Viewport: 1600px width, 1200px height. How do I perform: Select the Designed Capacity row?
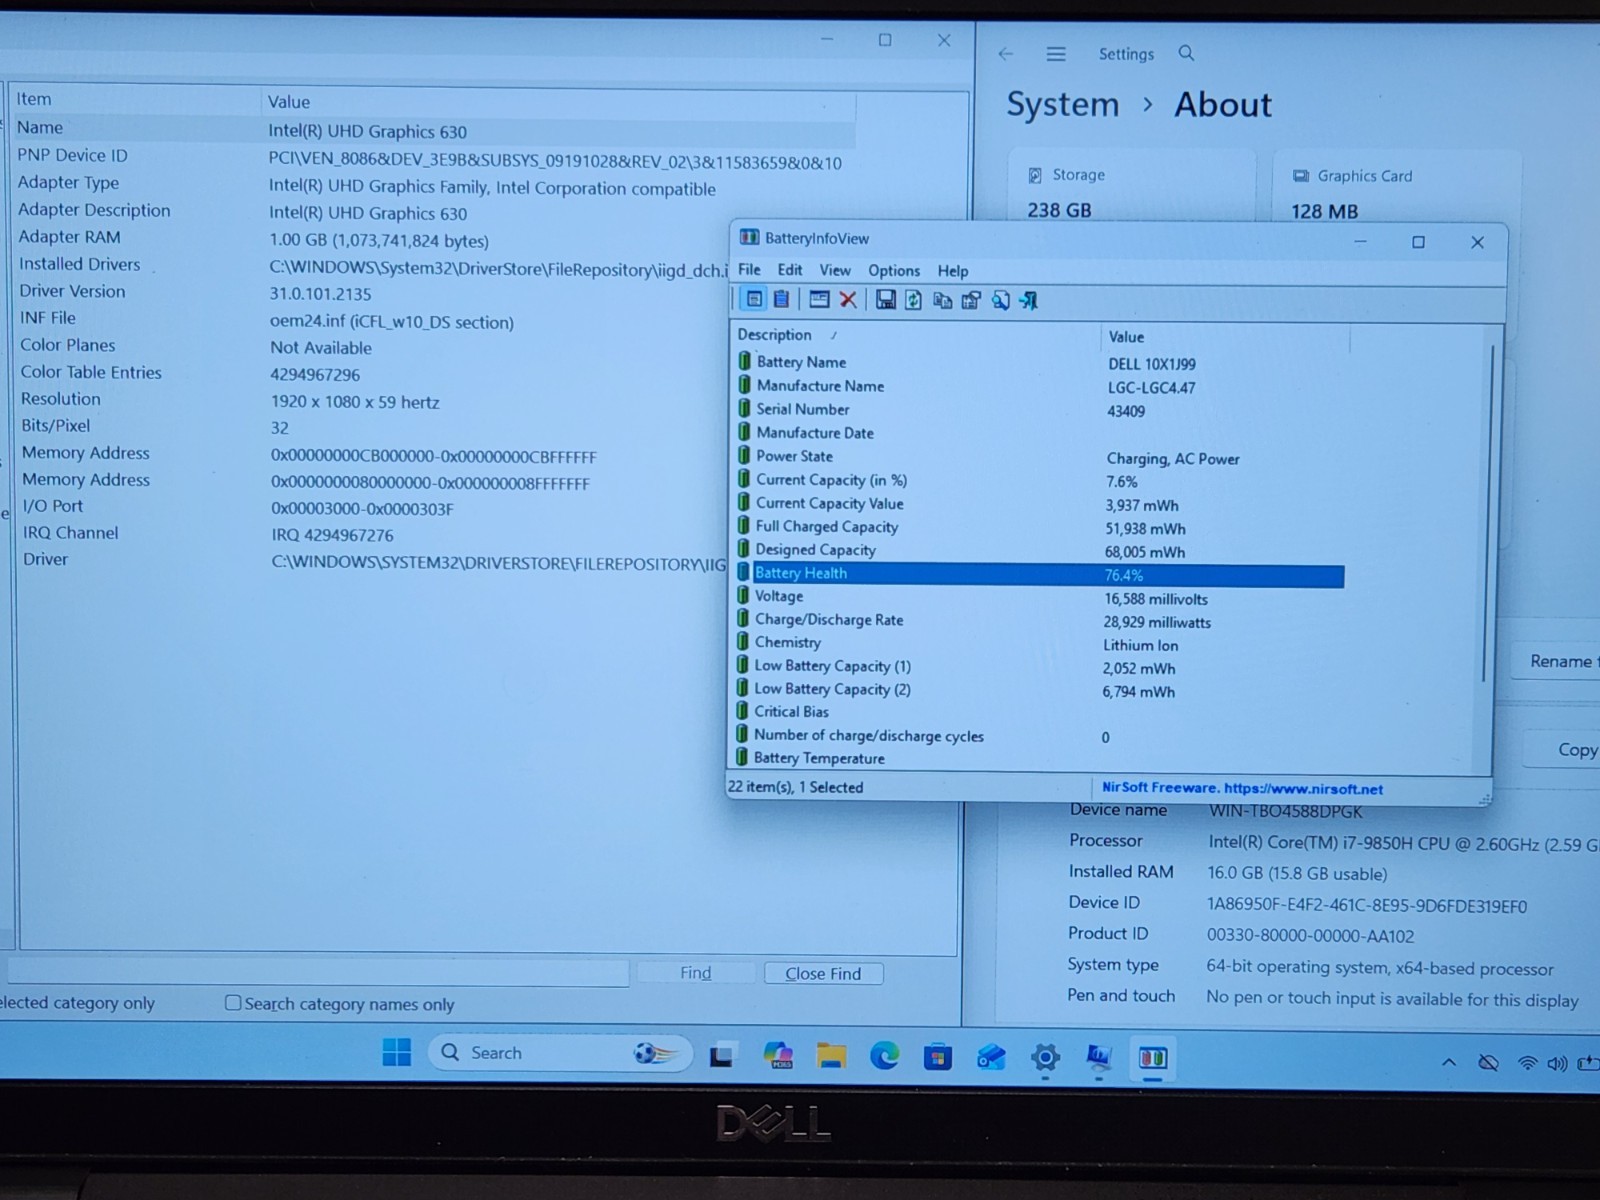tap(1040, 550)
